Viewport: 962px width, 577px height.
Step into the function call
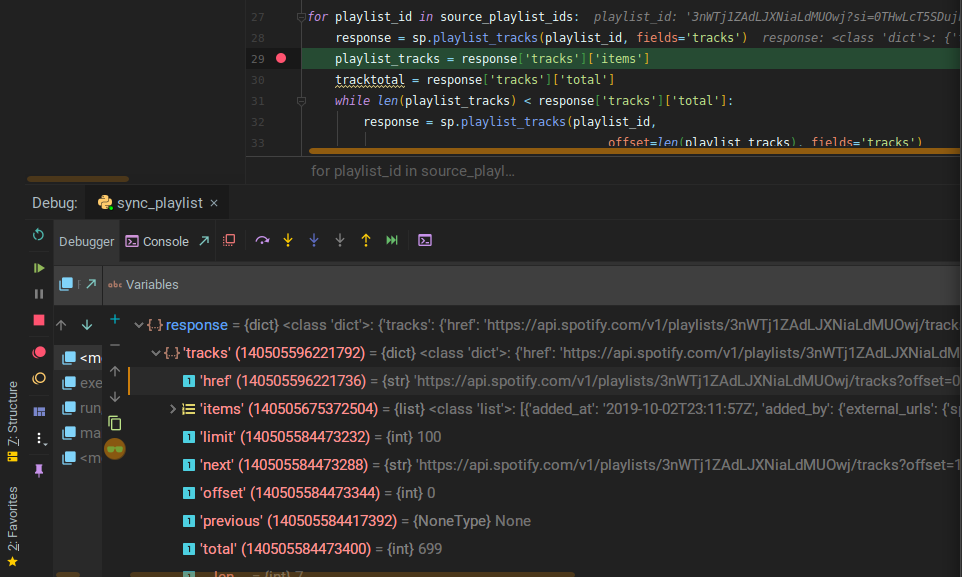(x=288, y=240)
